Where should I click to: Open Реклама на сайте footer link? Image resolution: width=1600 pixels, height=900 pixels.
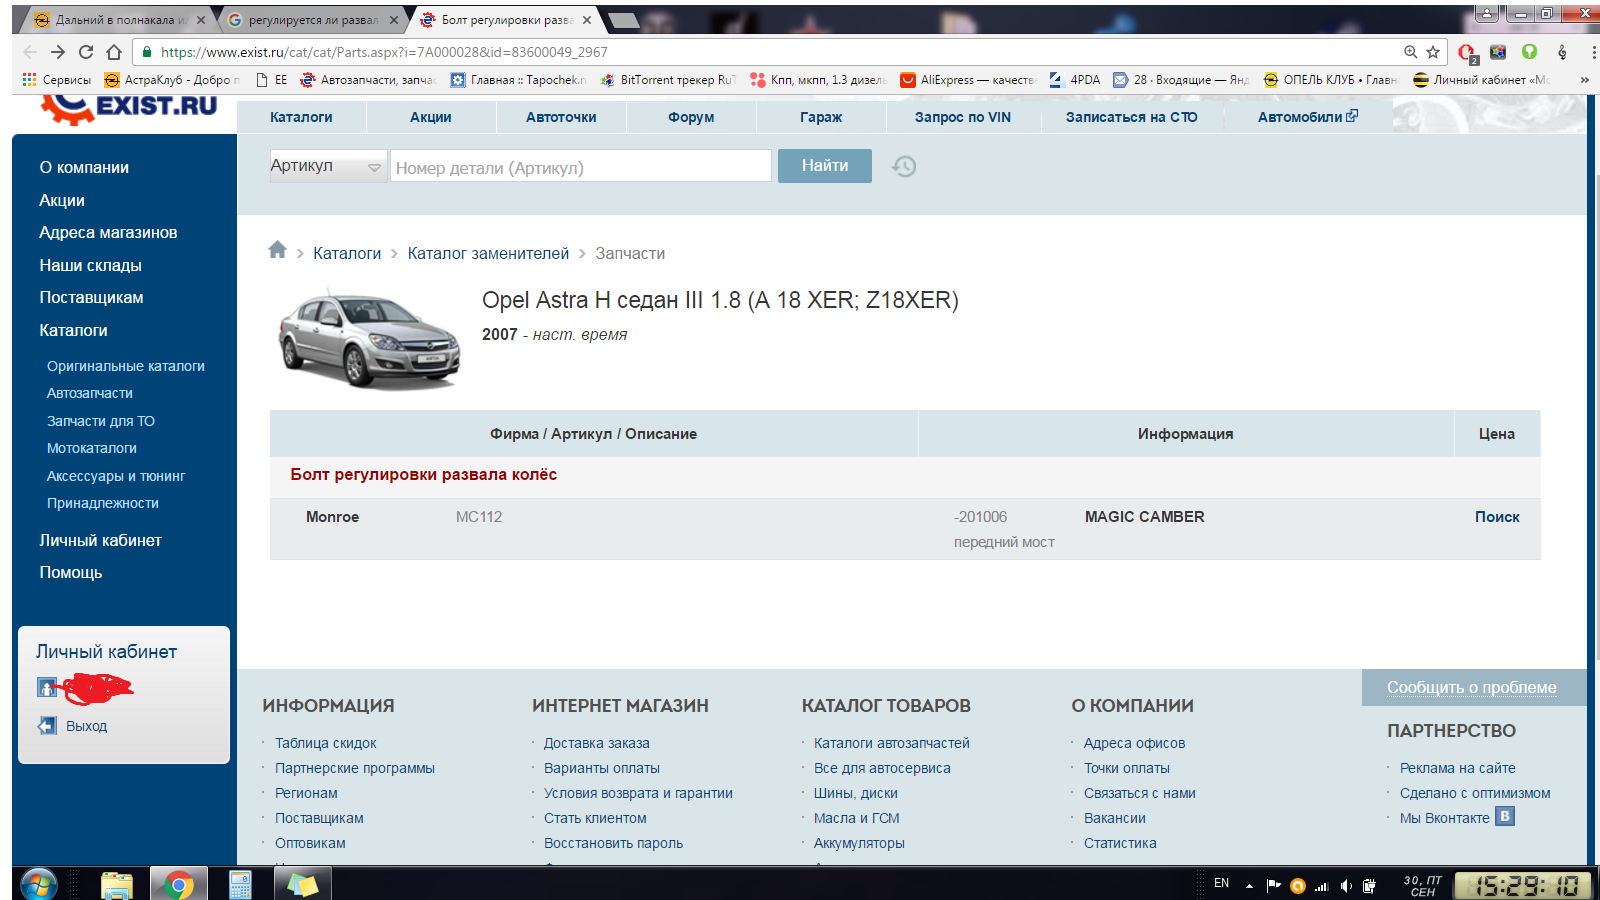coord(1458,768)
